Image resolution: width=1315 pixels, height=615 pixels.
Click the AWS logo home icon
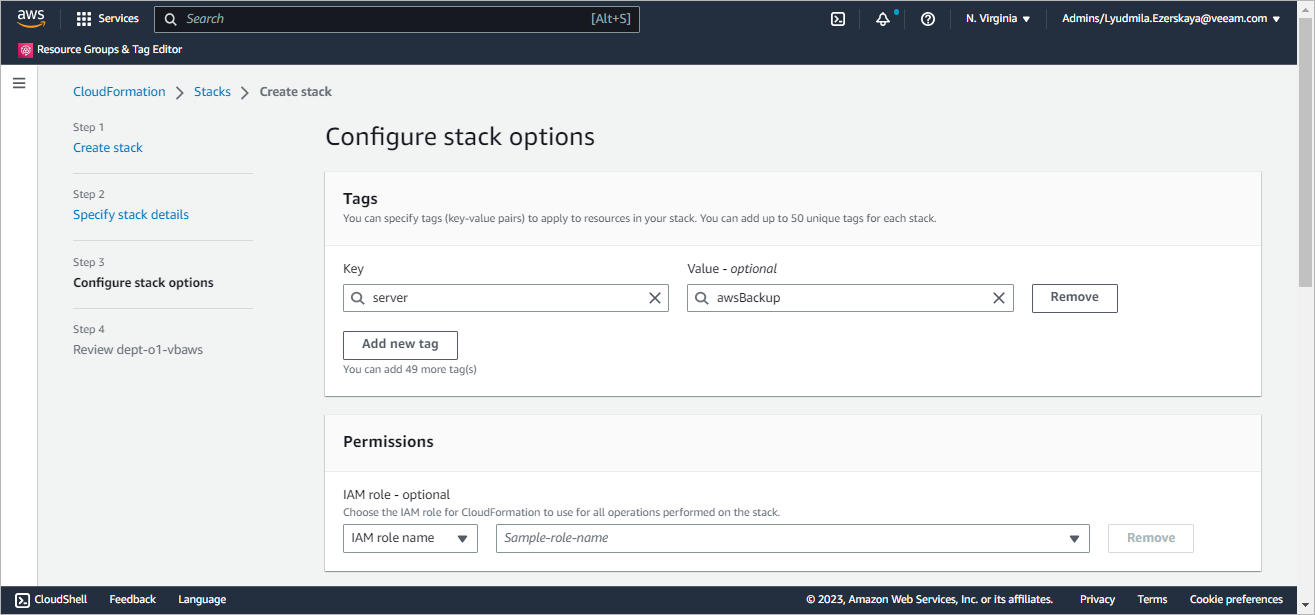pyautogui.click(x=31, y=19)
